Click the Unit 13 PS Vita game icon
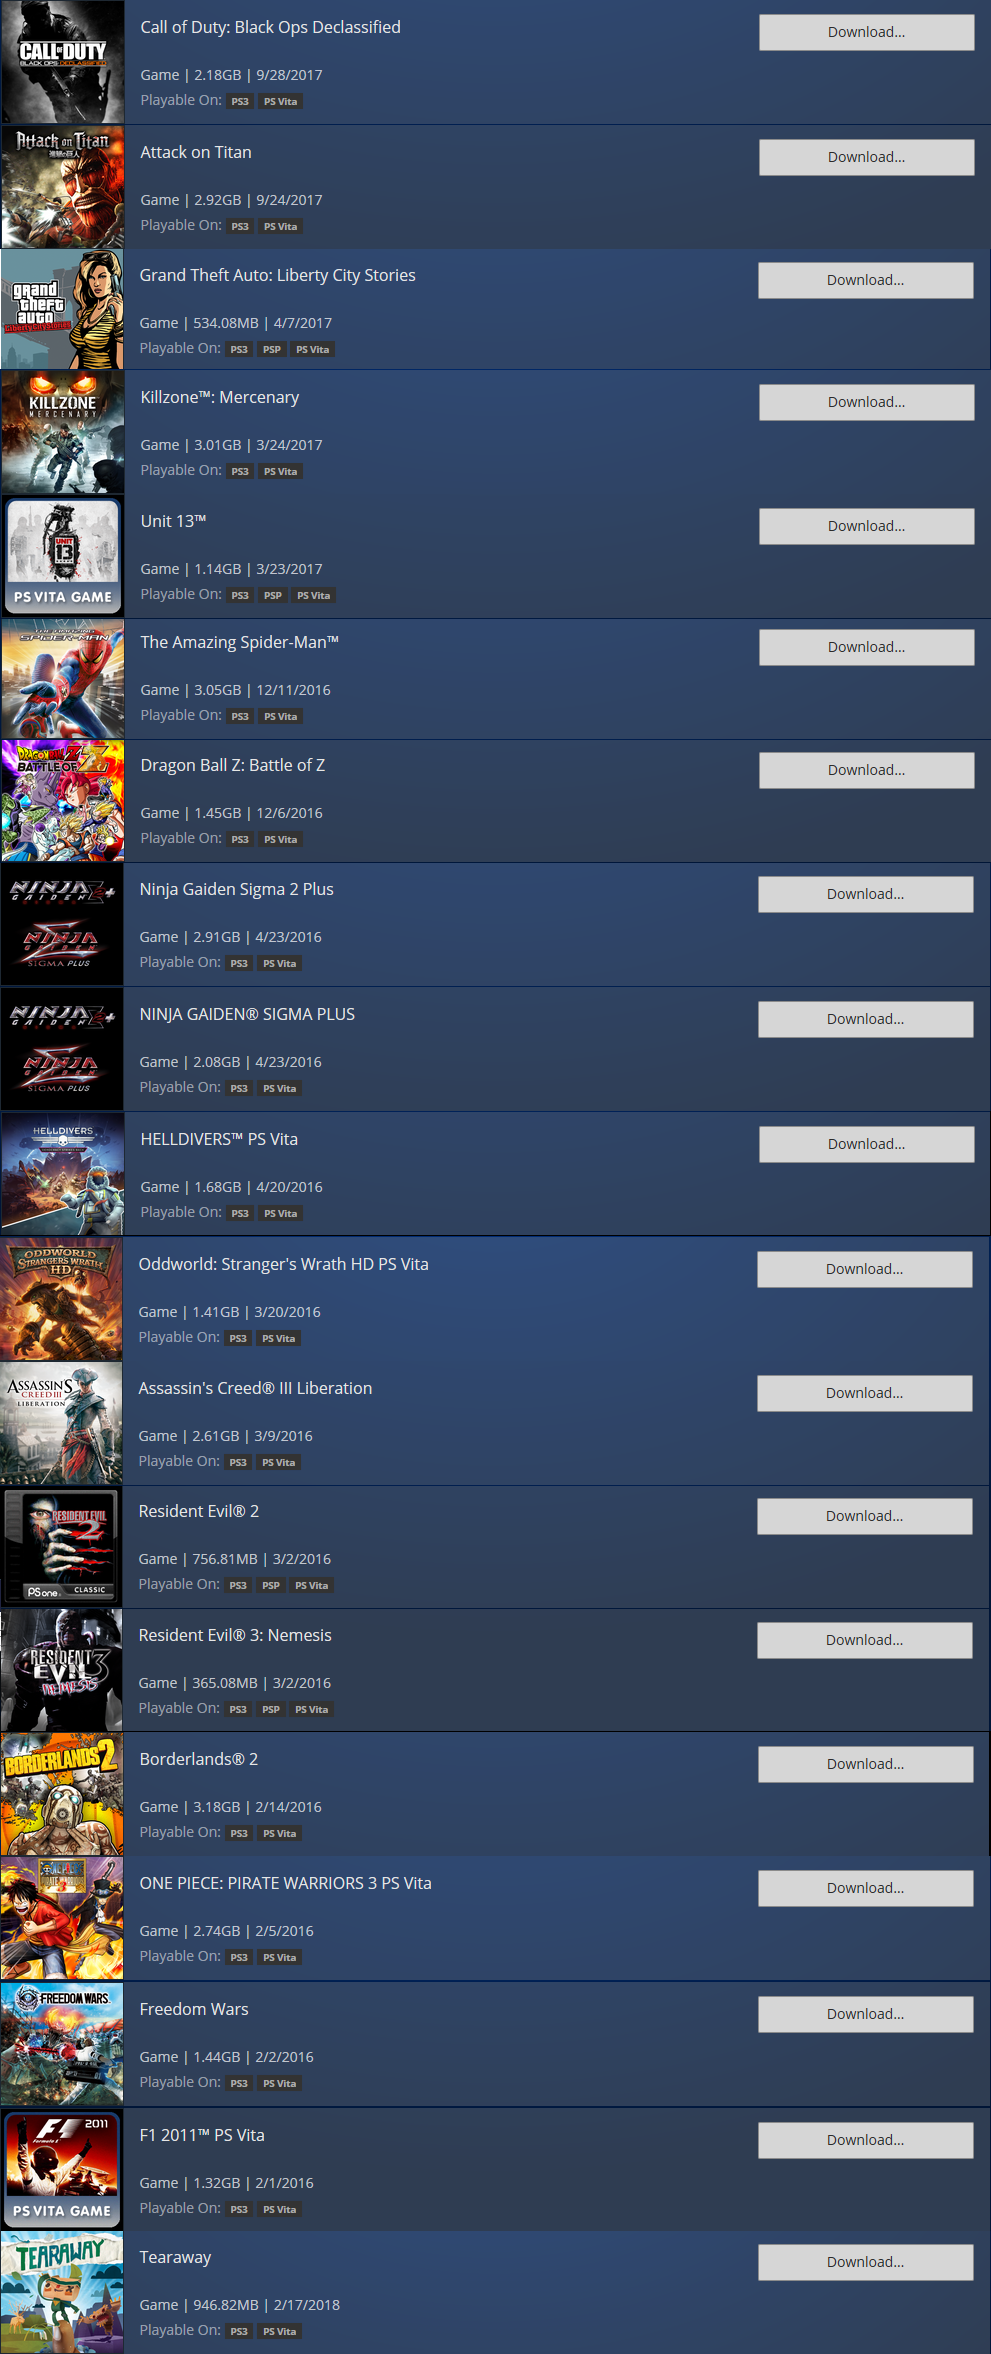 point(63,556)
